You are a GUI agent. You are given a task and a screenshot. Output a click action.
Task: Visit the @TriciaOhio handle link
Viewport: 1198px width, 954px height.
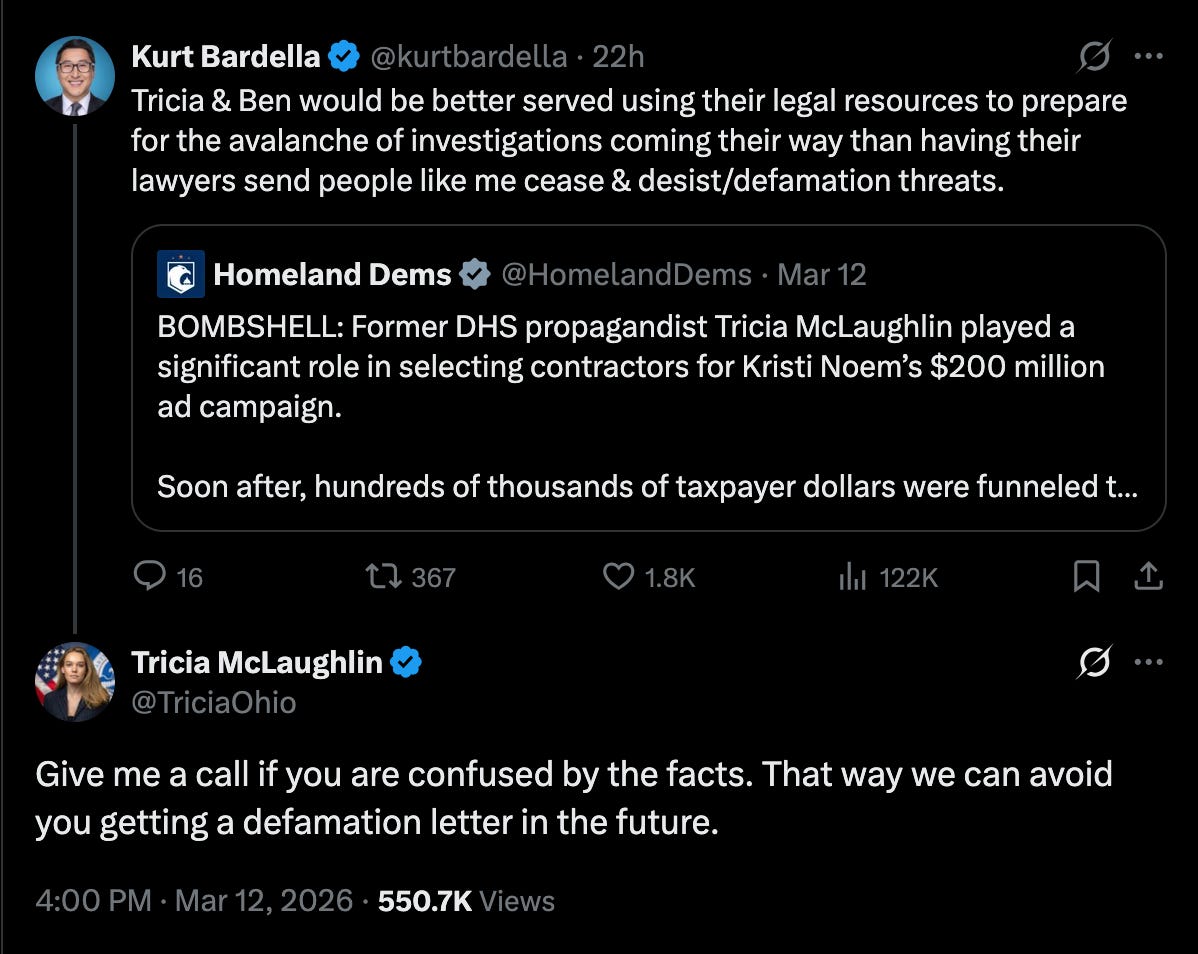pyautogui.click(x=214, y=702)
